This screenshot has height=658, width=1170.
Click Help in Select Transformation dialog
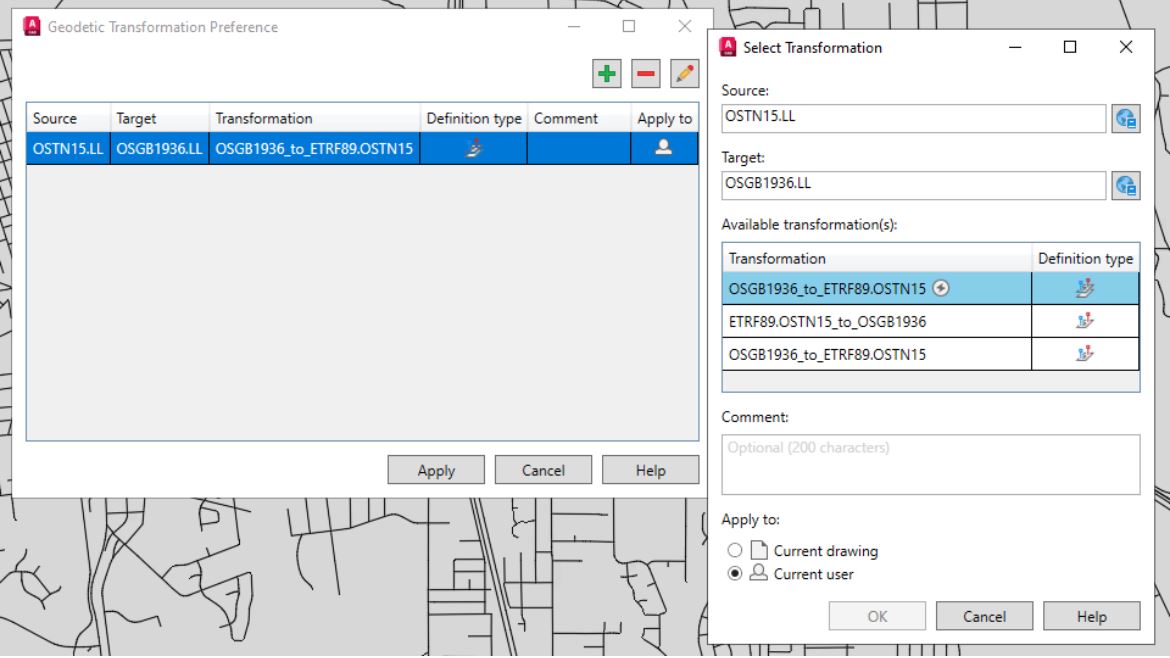pos(1092,616)
